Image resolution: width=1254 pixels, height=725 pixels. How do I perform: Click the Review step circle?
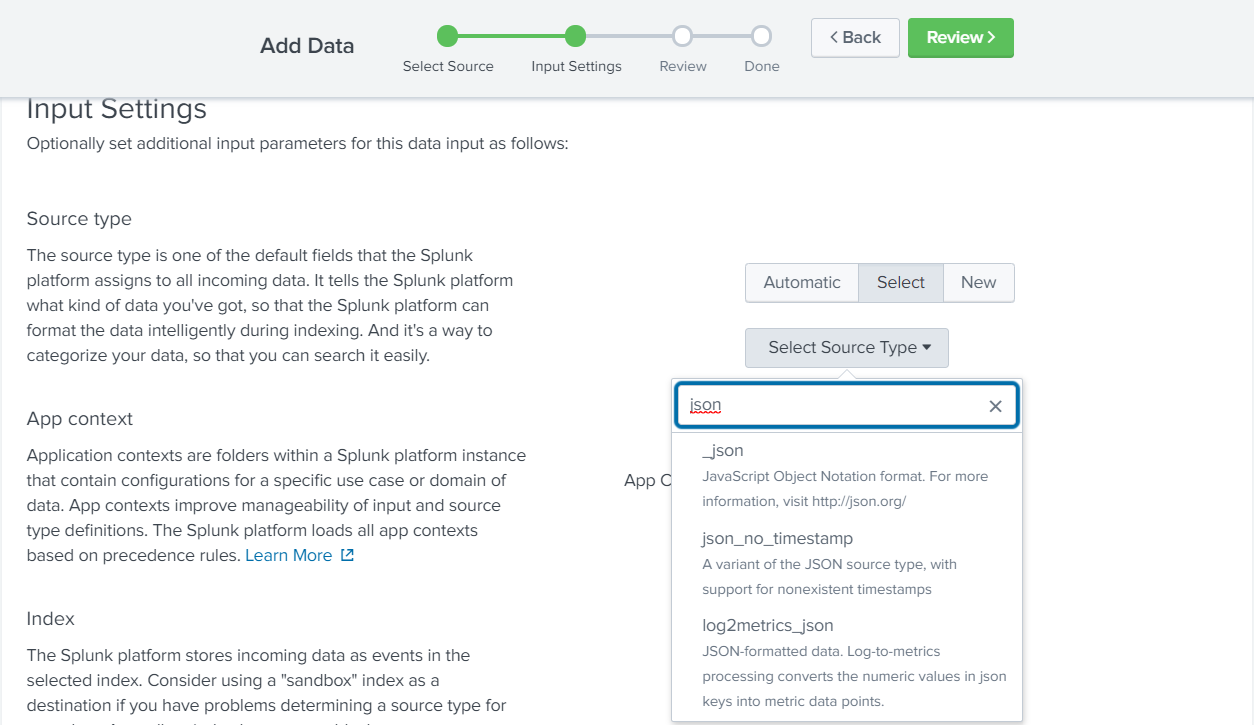[682, 37]
